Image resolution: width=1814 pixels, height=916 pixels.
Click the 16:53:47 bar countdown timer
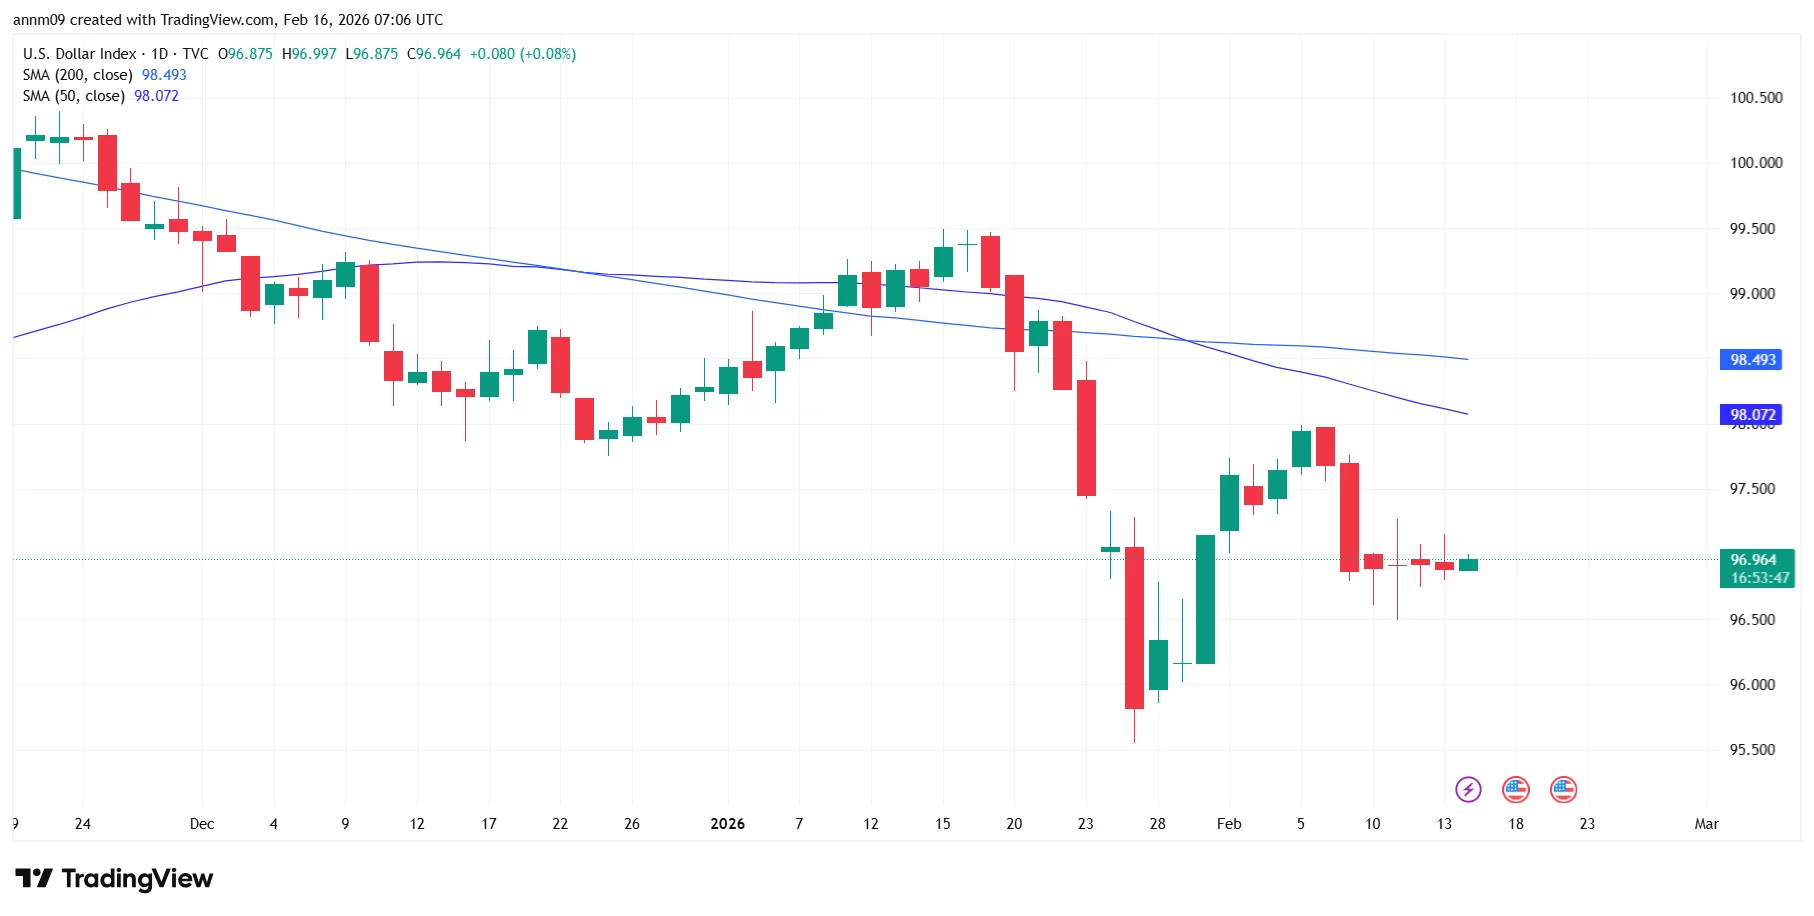pos(1759,578)
